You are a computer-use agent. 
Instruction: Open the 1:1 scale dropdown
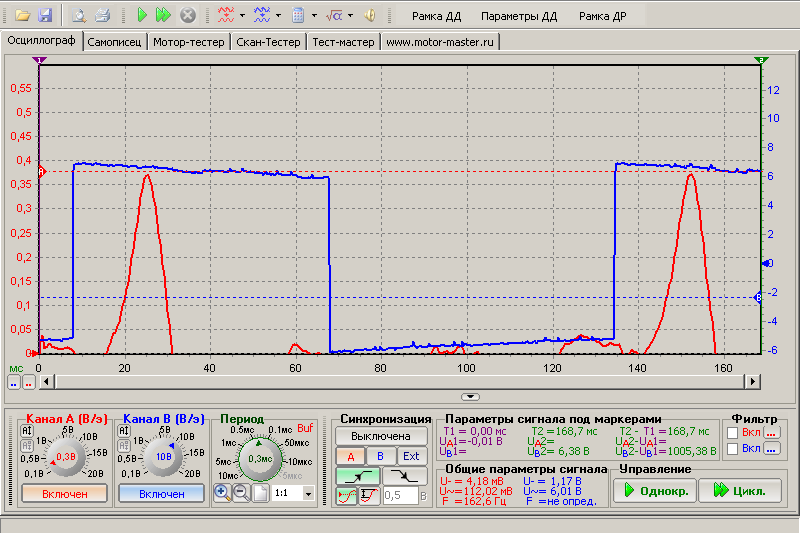coord(308,493)
